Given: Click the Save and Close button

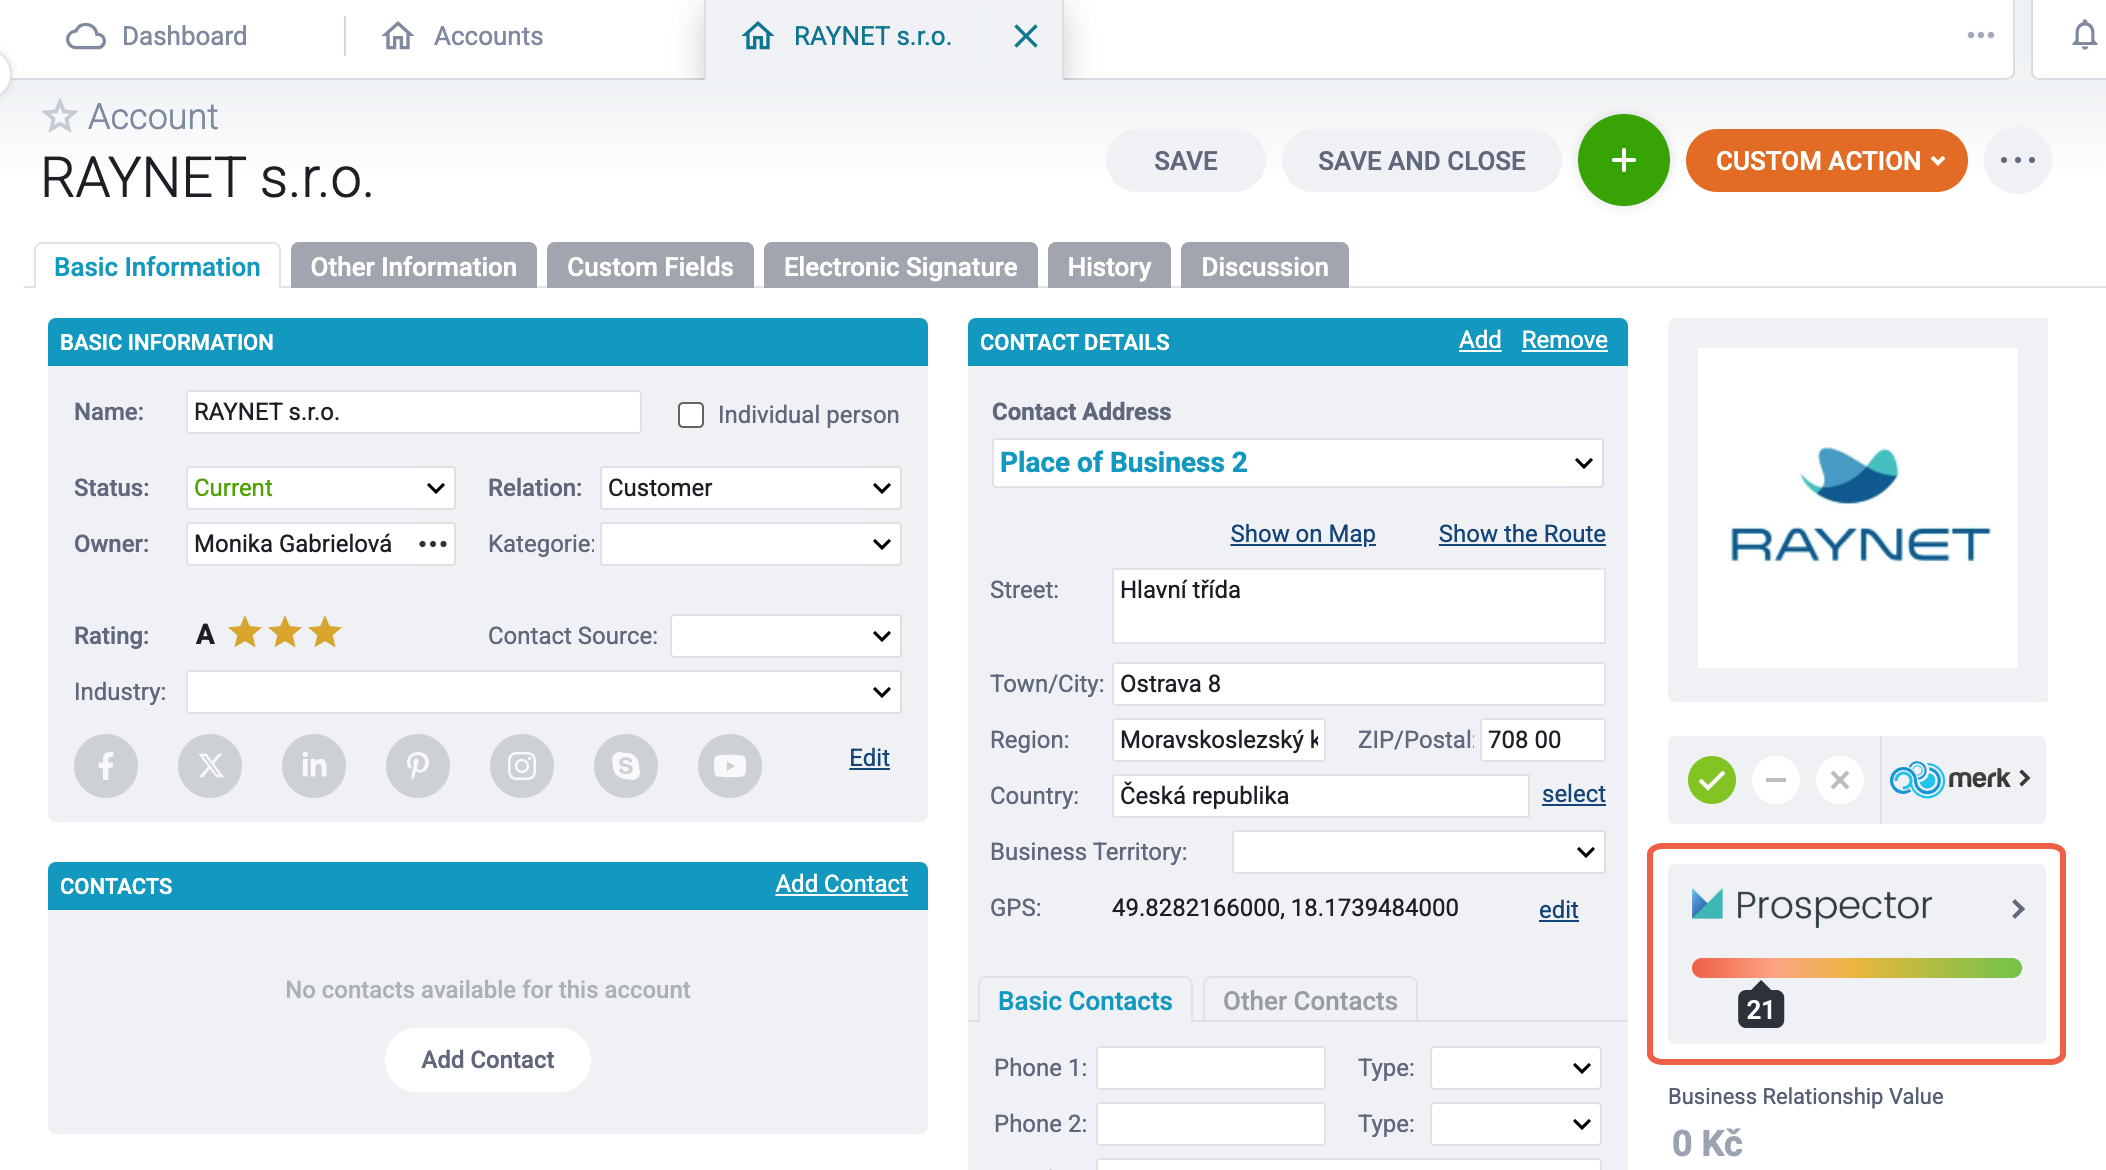Looking at the screenshot, I should point(1422,160).
